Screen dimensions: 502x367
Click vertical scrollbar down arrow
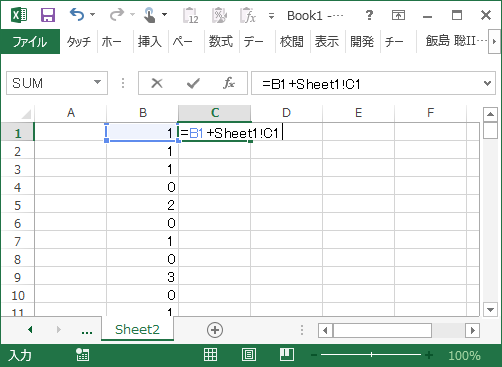pos(490,310)
